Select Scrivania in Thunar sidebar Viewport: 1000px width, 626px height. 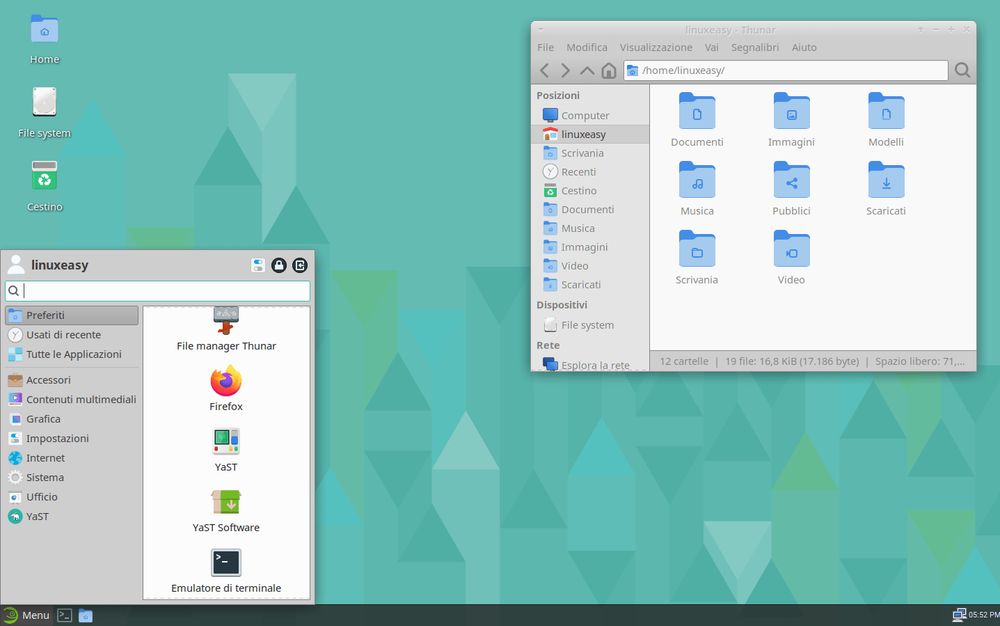590,153
